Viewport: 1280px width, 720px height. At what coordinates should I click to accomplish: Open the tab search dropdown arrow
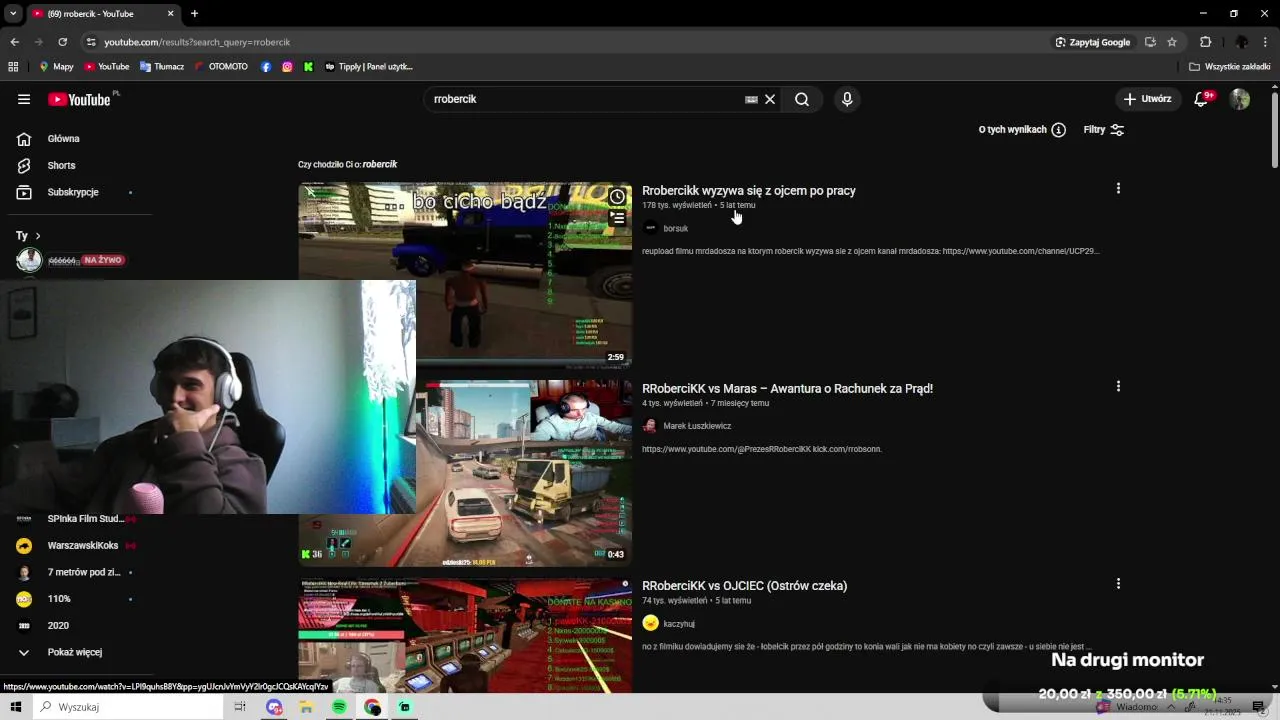coord(13,13)
